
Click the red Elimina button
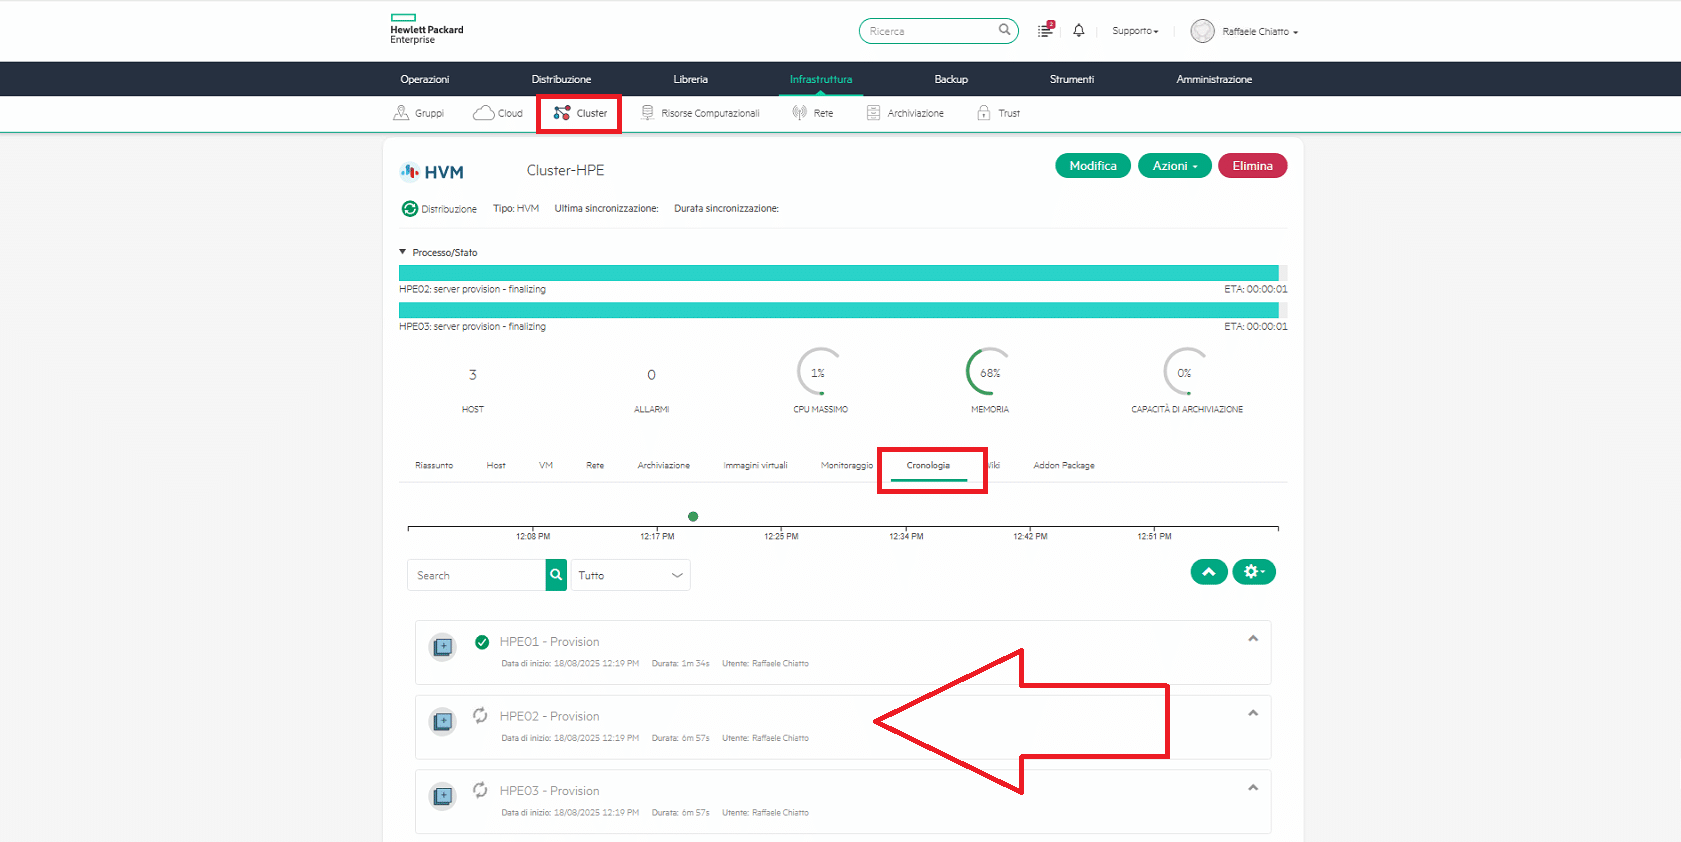(x=1252, y=166)
